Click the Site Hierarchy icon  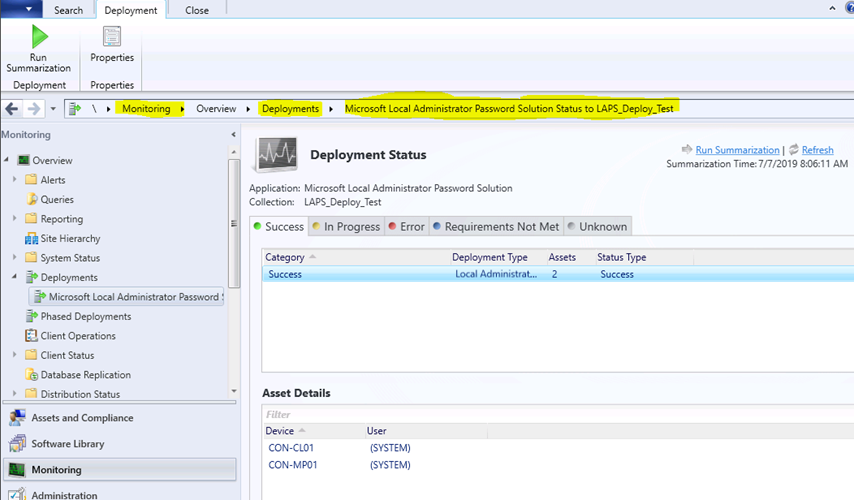pos(32,239)
